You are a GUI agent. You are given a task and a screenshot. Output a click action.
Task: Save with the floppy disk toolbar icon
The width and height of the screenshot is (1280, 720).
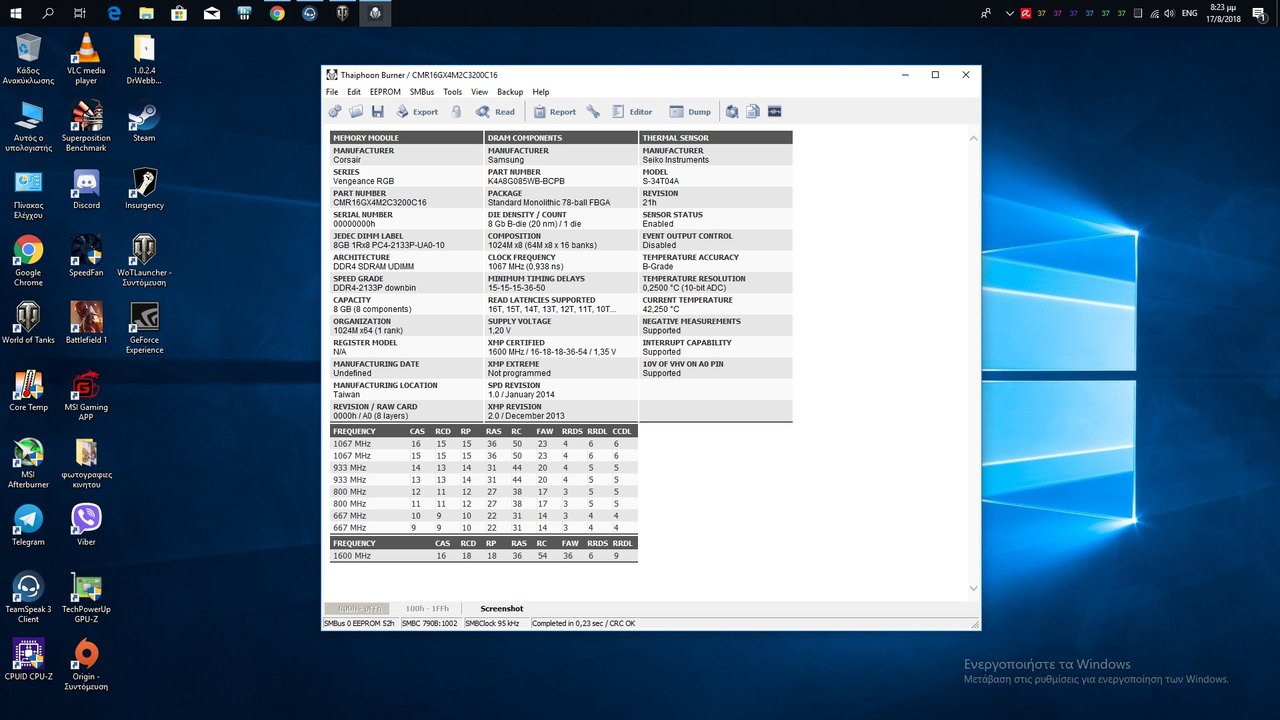(x=377, y=112)
